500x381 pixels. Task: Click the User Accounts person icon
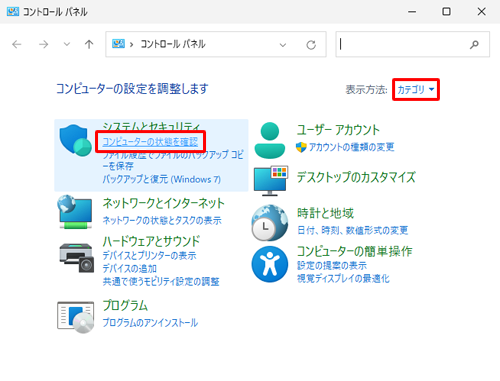pos(270,140)
